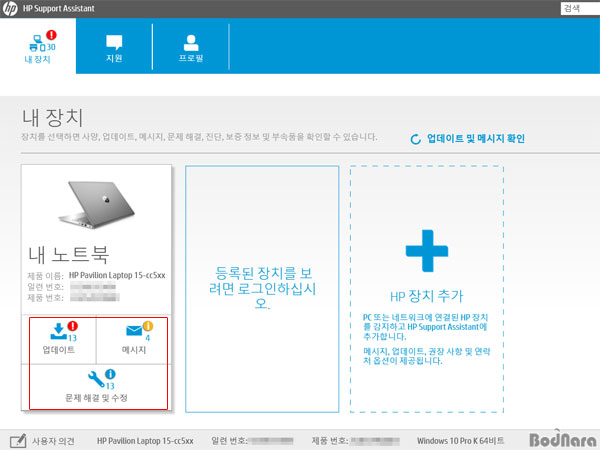Click HP Pavilion Laptop 15-cc5xx in status bar

[145, 441]
